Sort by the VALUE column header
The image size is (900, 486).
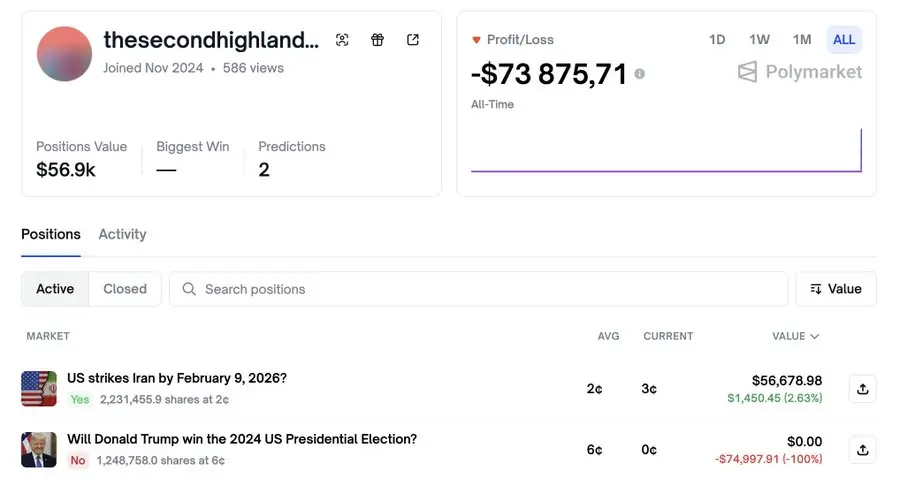pyautogui.click(x=795, y=336)
